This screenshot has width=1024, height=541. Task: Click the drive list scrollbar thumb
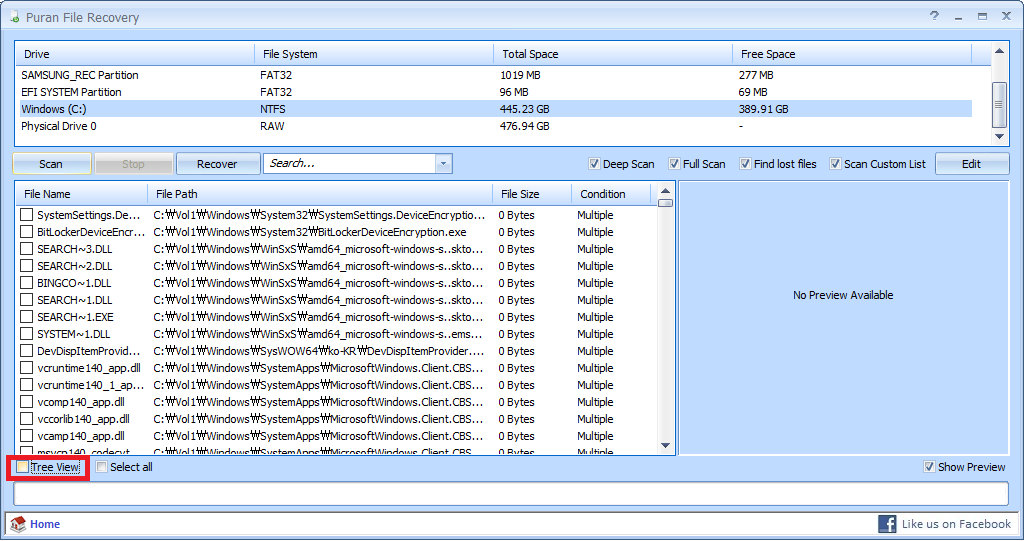(999, 105)
